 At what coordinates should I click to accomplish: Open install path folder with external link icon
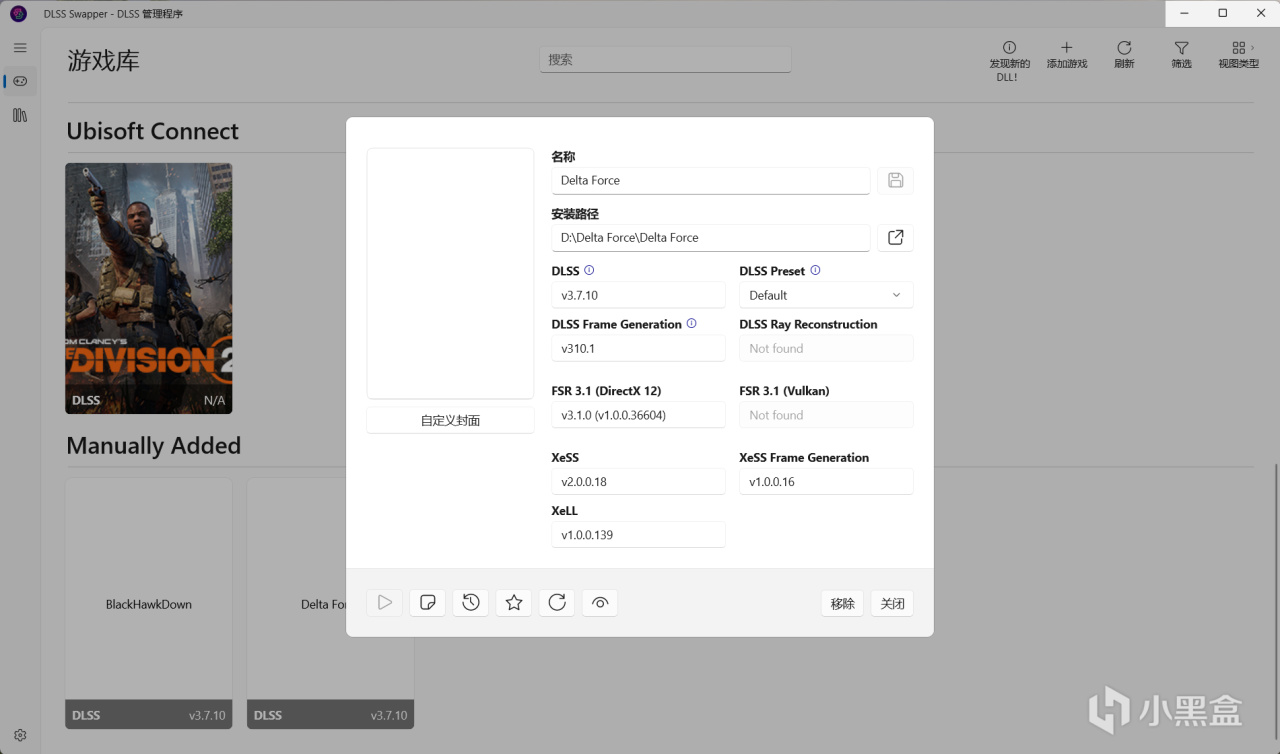coord(896,237)
